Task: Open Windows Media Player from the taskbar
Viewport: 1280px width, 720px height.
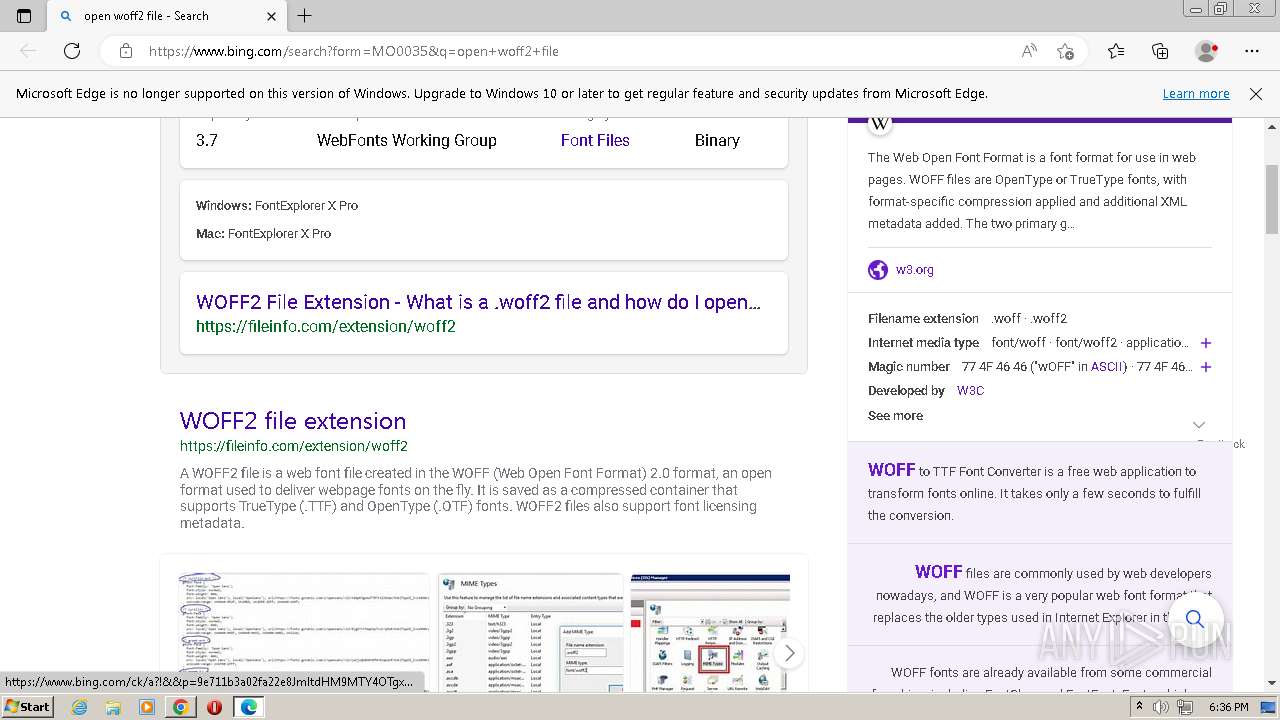Action: 147,707
